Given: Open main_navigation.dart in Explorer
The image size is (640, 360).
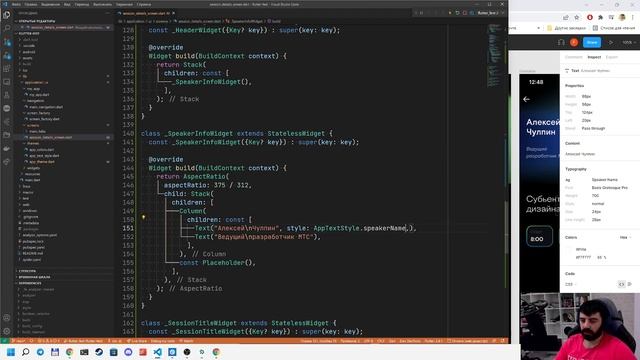Looking at the screenshot, I should click(46, 107).
